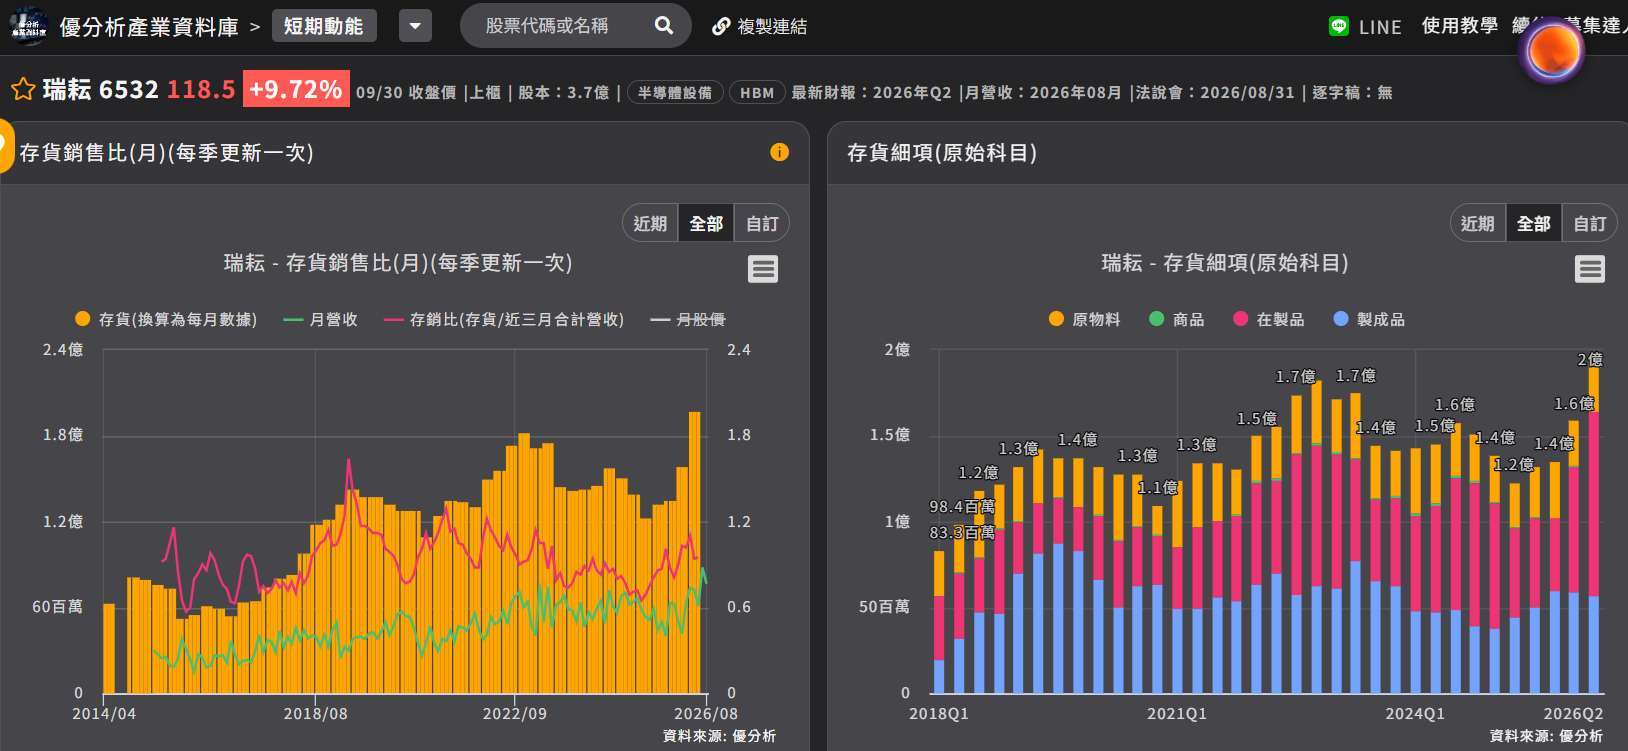This screenshot has height=751, width=1628.
Task: Click the +9.72% price change badge
Action: [x=296, y=89]
